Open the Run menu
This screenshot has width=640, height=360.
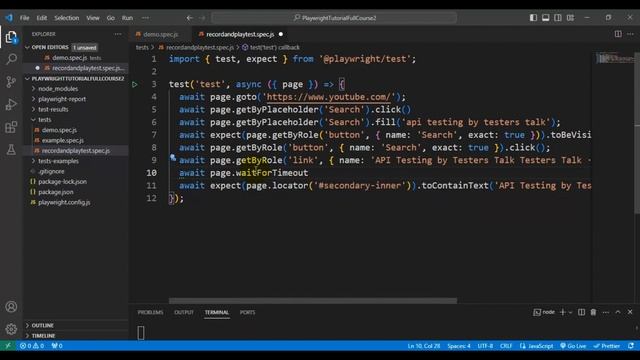coord(127,18)
